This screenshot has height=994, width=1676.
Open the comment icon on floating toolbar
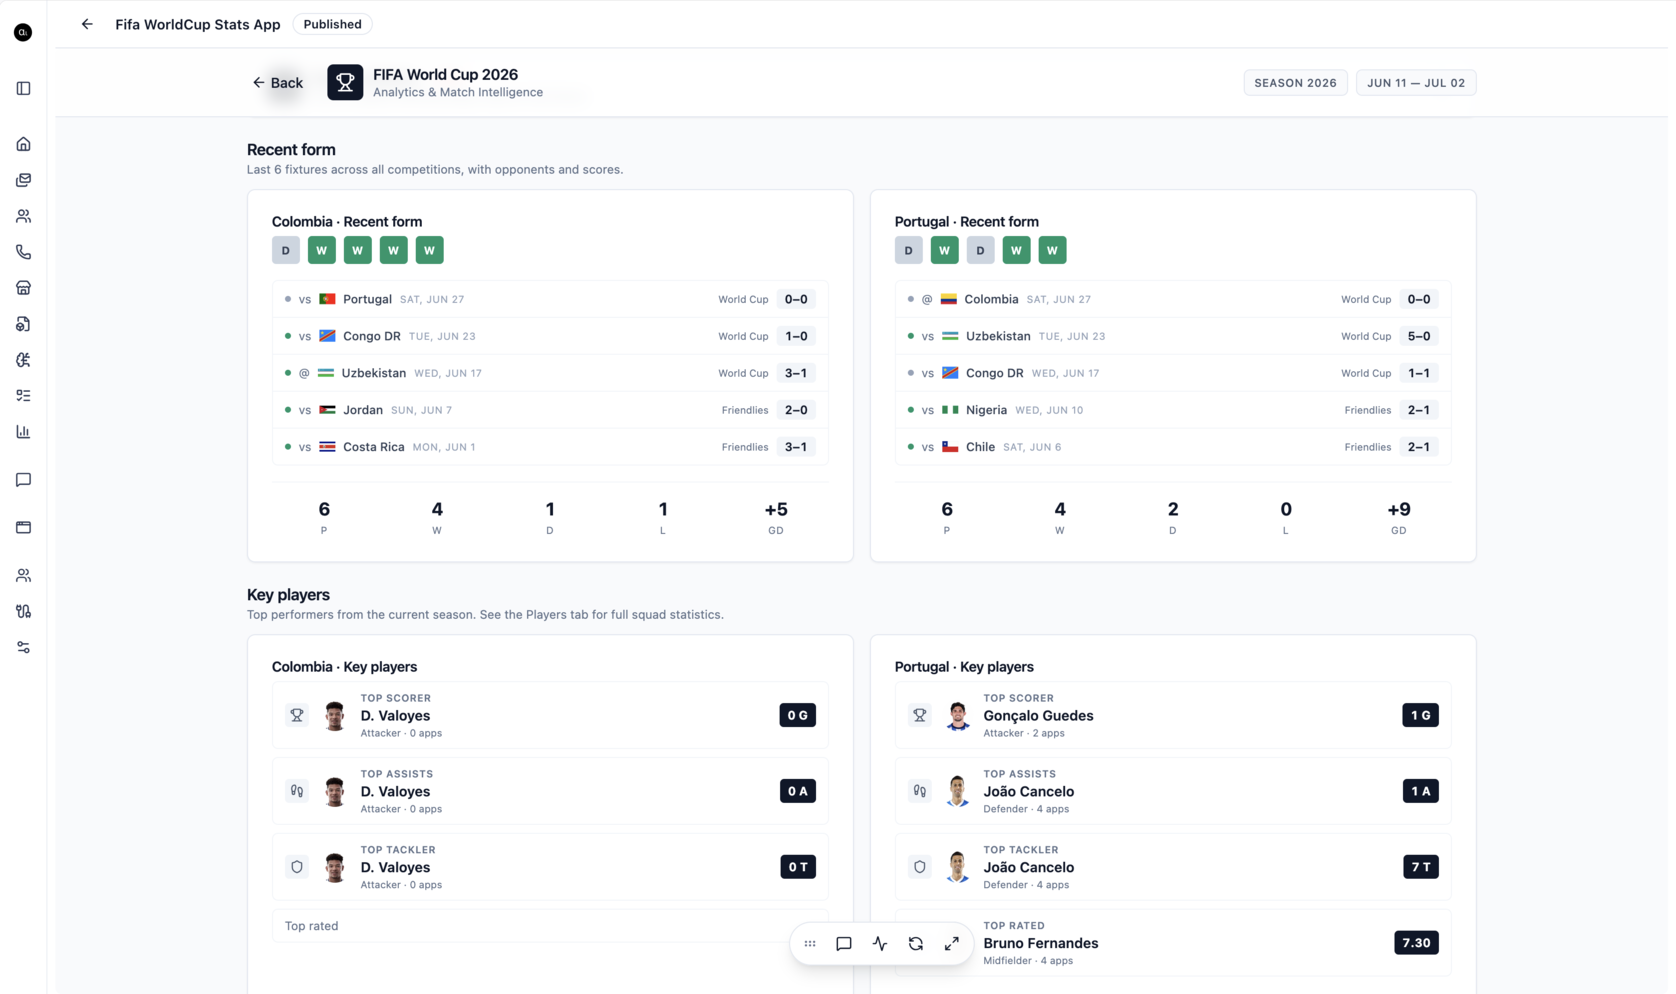pyautogui.click(x=844, y=943)
